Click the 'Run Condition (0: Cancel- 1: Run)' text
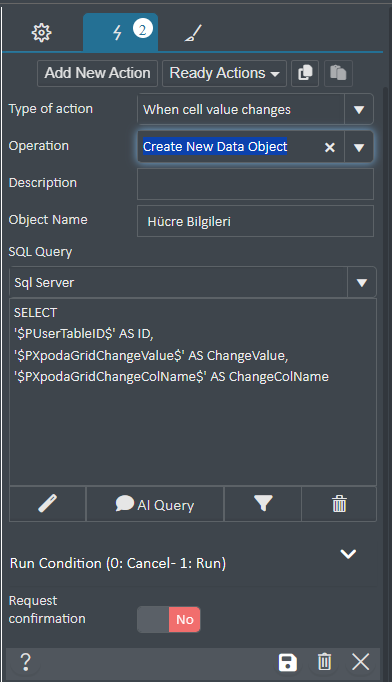Screen dimensions: 392x682 (118, 563)
